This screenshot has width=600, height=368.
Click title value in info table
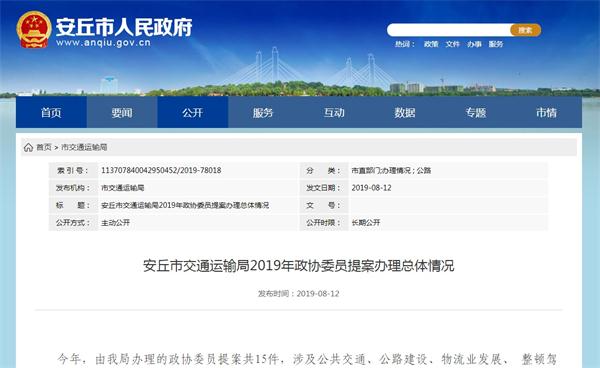pos(185,205)
